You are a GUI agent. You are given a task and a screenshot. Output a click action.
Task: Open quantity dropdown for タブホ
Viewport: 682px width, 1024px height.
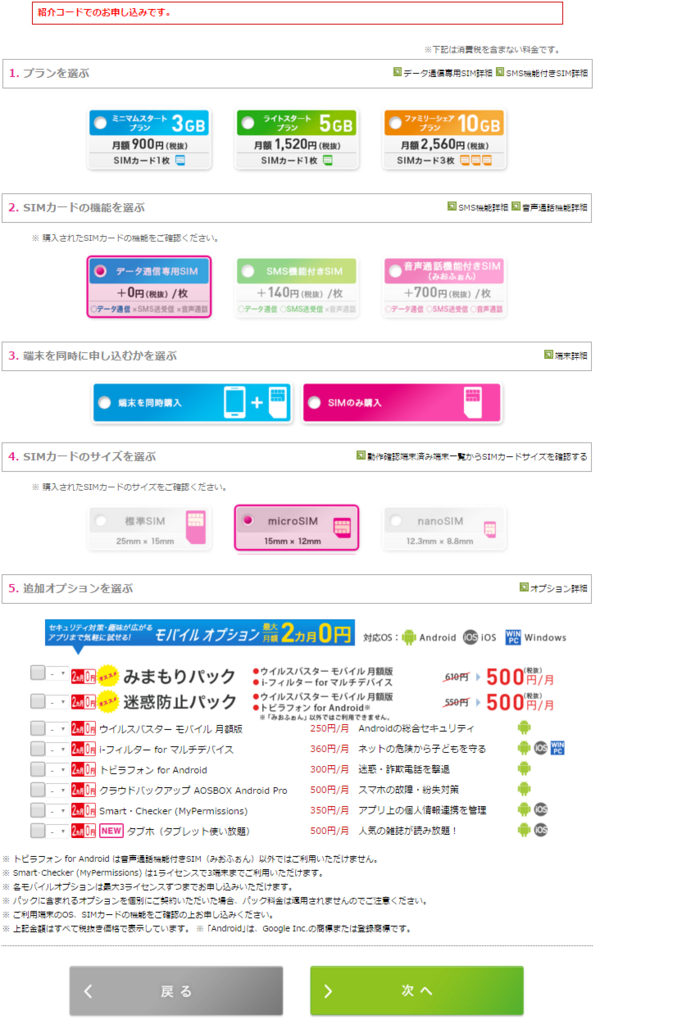(x=57, y=831)
